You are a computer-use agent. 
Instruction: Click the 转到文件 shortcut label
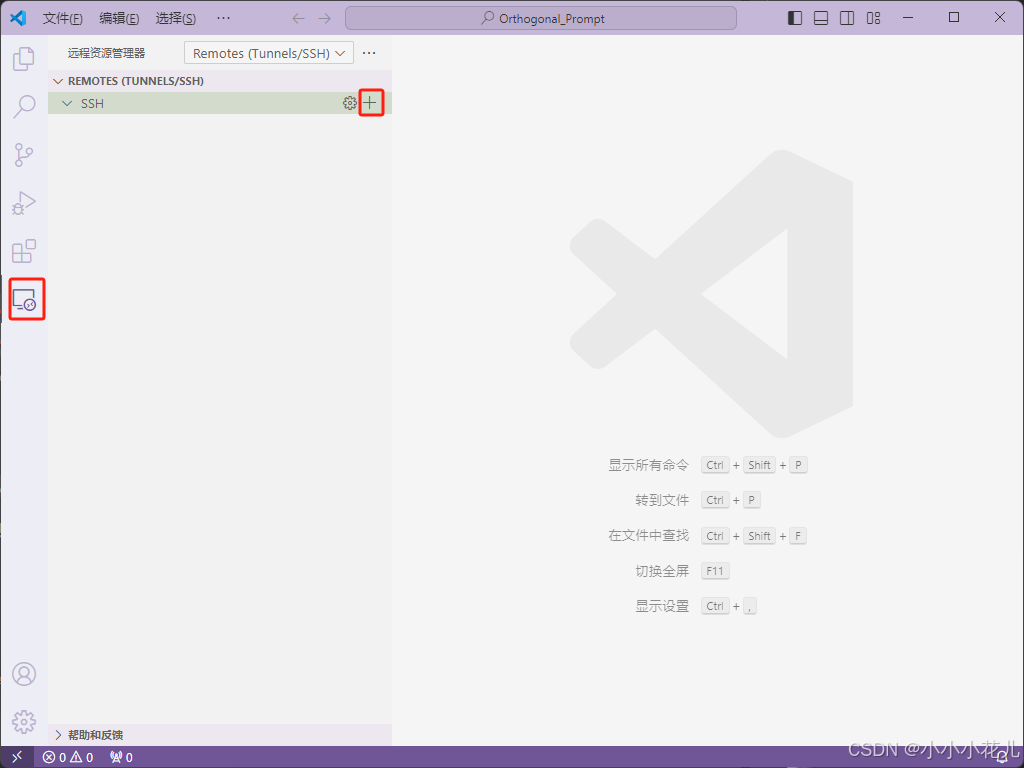pyautogui.click(x=662, y=500)
